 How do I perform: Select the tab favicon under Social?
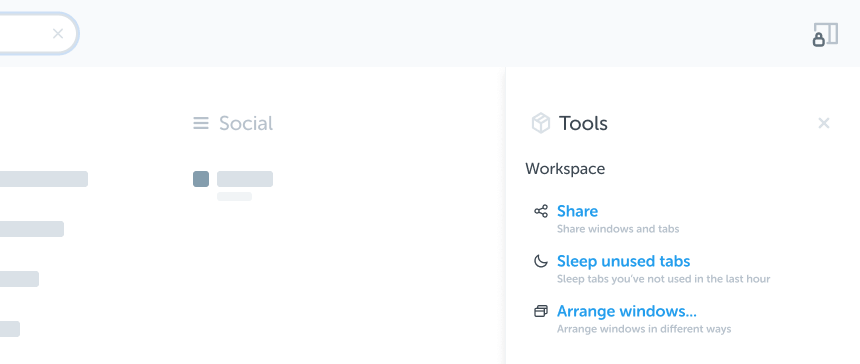(201, 179)
